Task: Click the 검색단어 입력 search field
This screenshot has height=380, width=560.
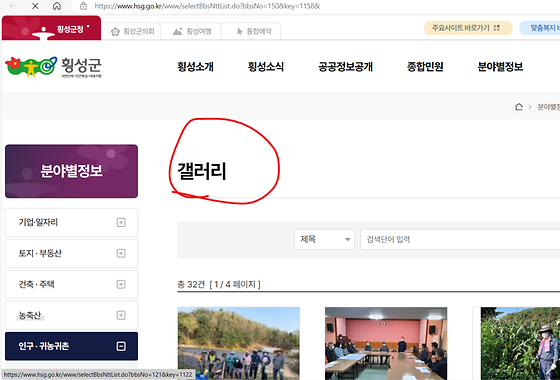Action: tap(460, 239)
